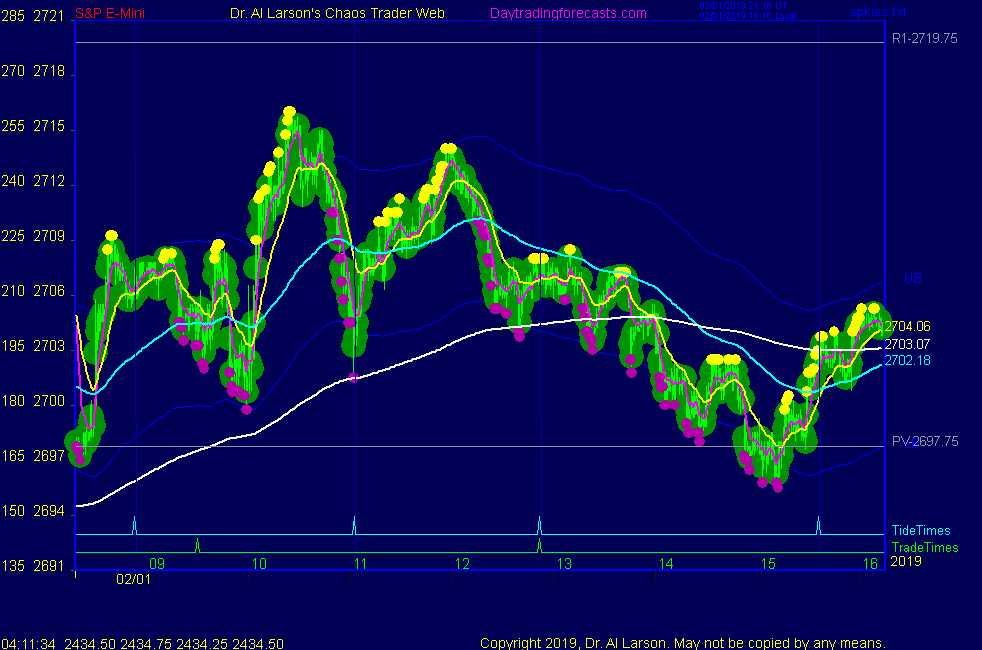
Task: Click the copyright notice by Dr. Al Larson
Action: [683, 643]
